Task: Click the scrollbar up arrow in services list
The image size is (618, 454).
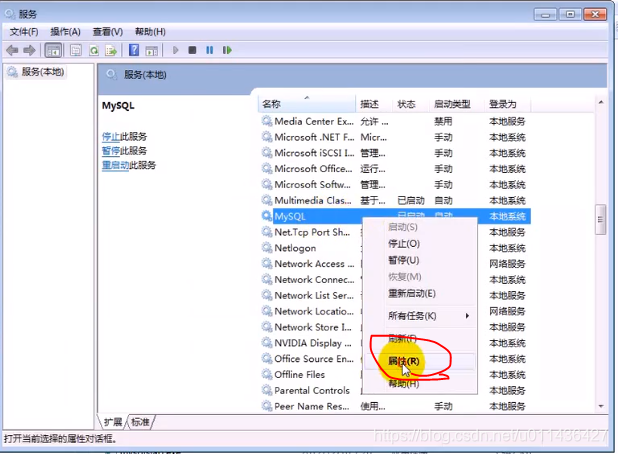Action: (601, 102)
